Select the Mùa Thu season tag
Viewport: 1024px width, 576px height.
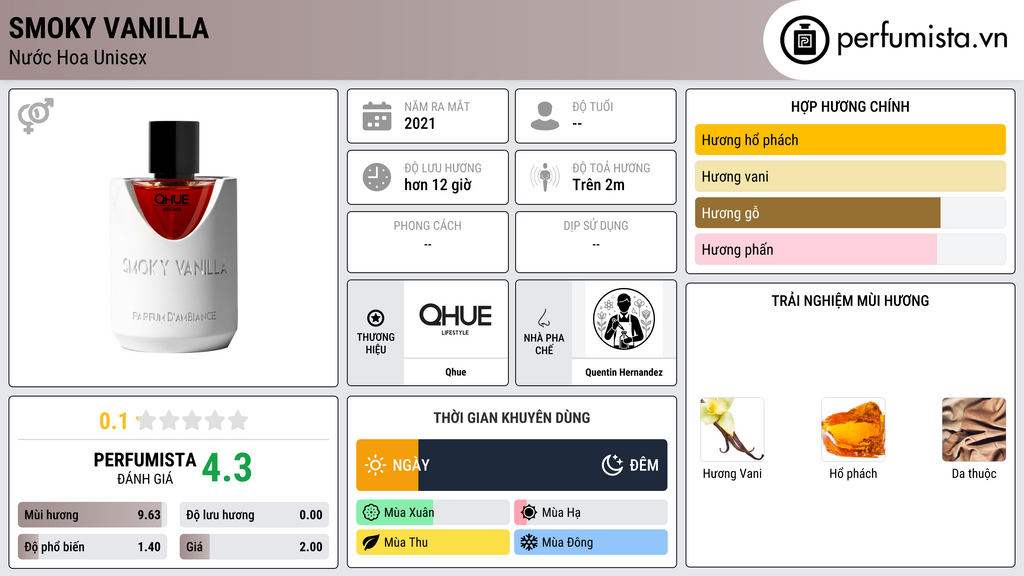432,542
